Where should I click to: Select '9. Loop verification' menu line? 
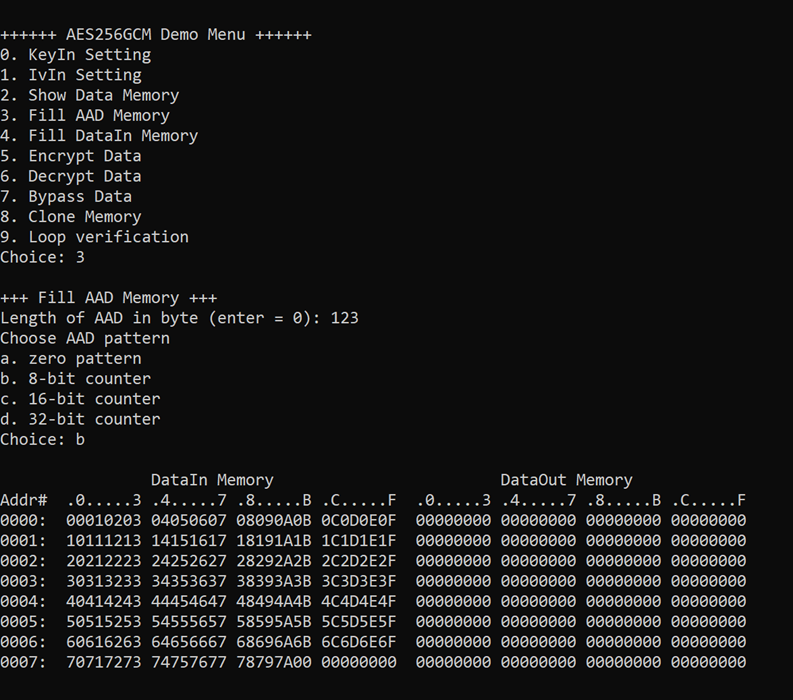(94, 237)
